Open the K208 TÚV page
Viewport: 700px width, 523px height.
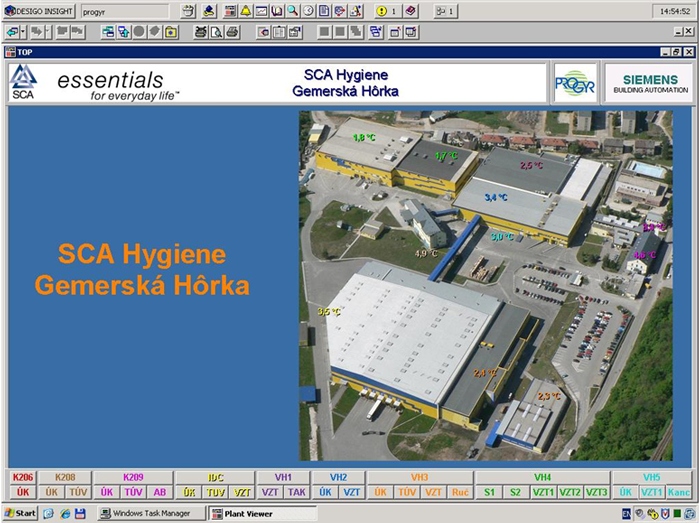[78, 492]
